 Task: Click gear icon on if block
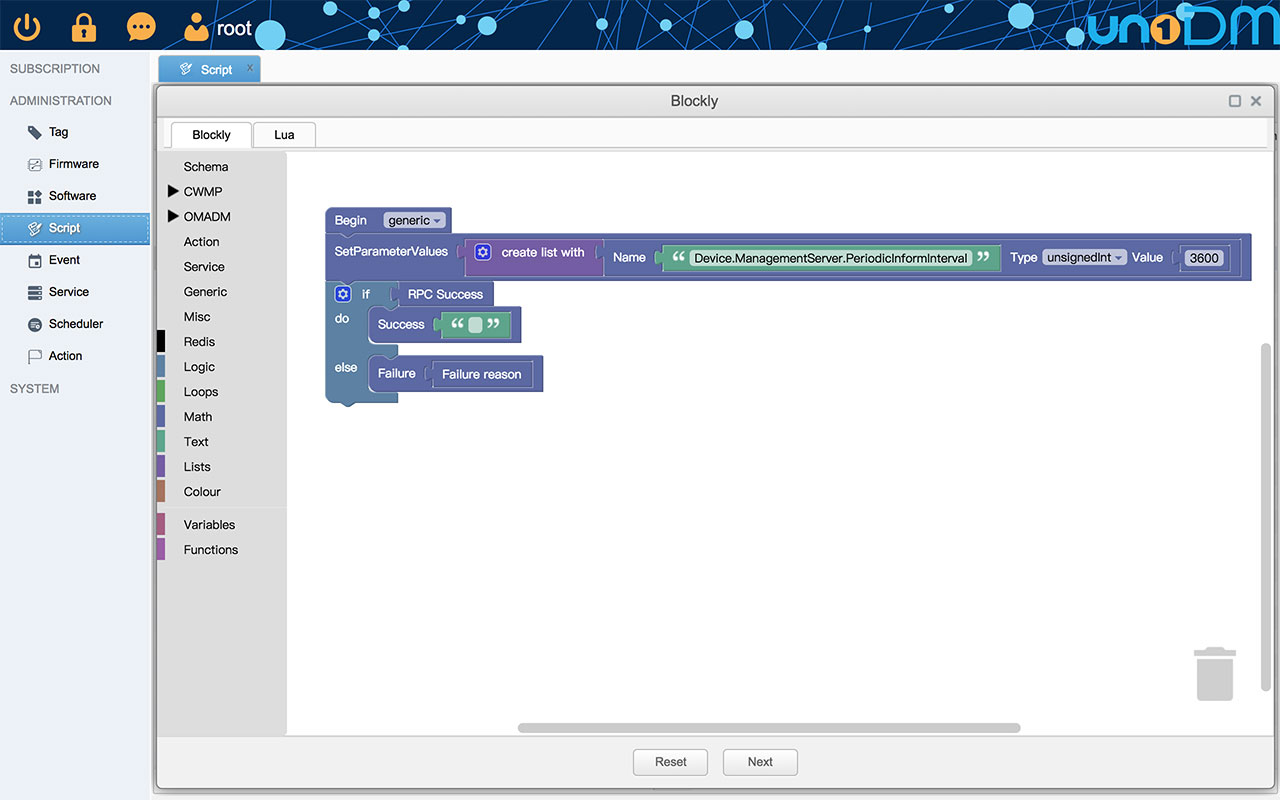[343, 294]
